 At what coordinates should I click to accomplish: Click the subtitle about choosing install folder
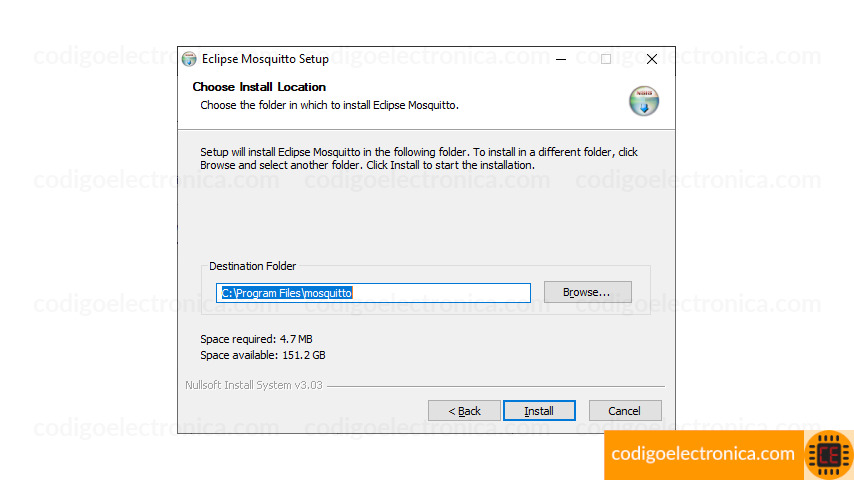pos(330,105)
